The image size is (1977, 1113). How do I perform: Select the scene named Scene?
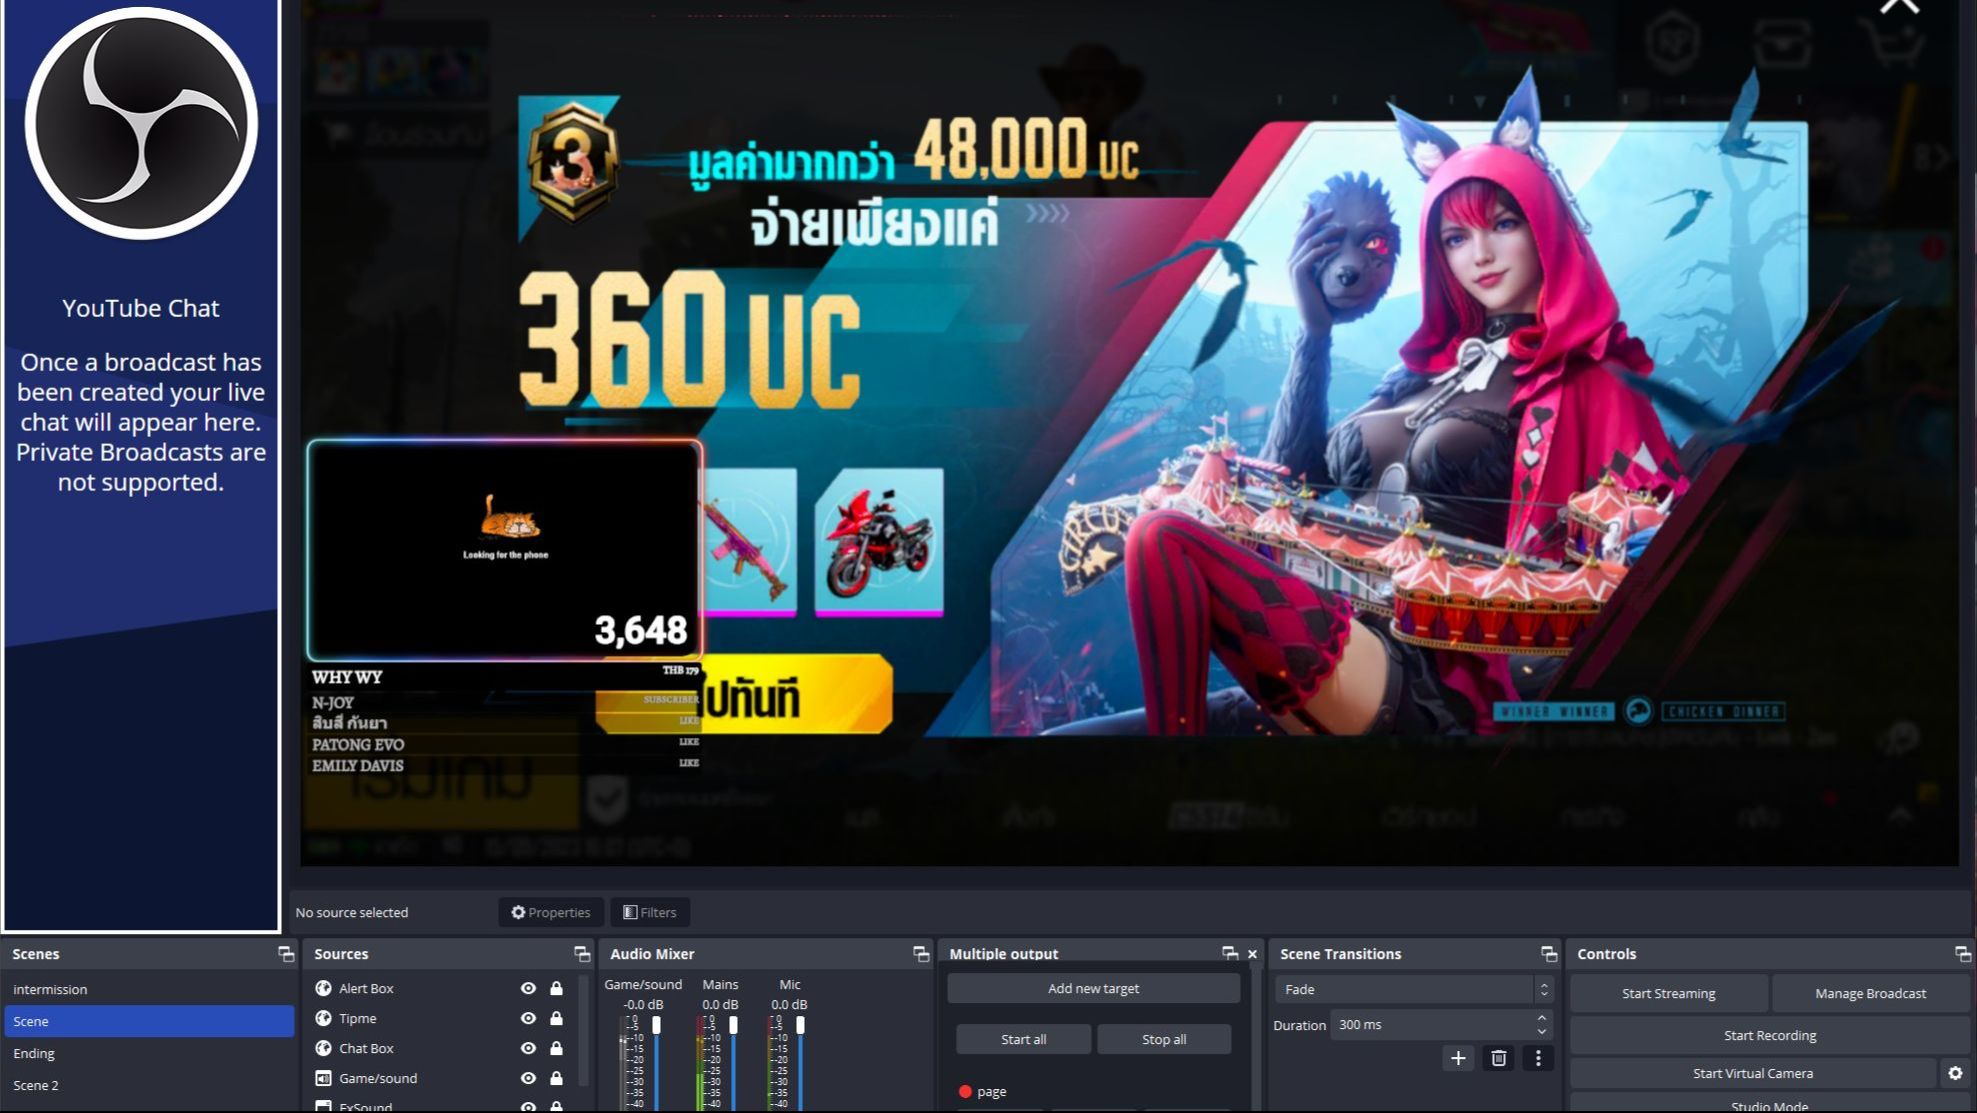[x=149, y=1021]
